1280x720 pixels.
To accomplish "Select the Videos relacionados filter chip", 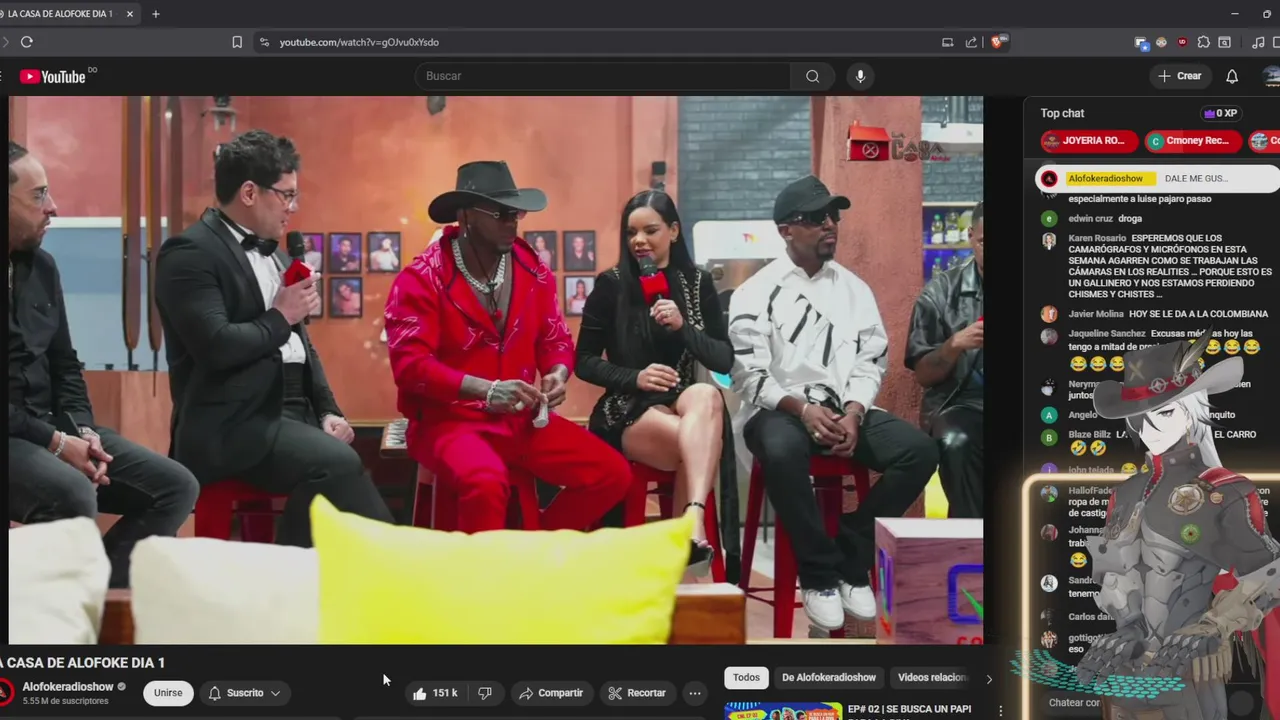I will click(x=932, y=677).
